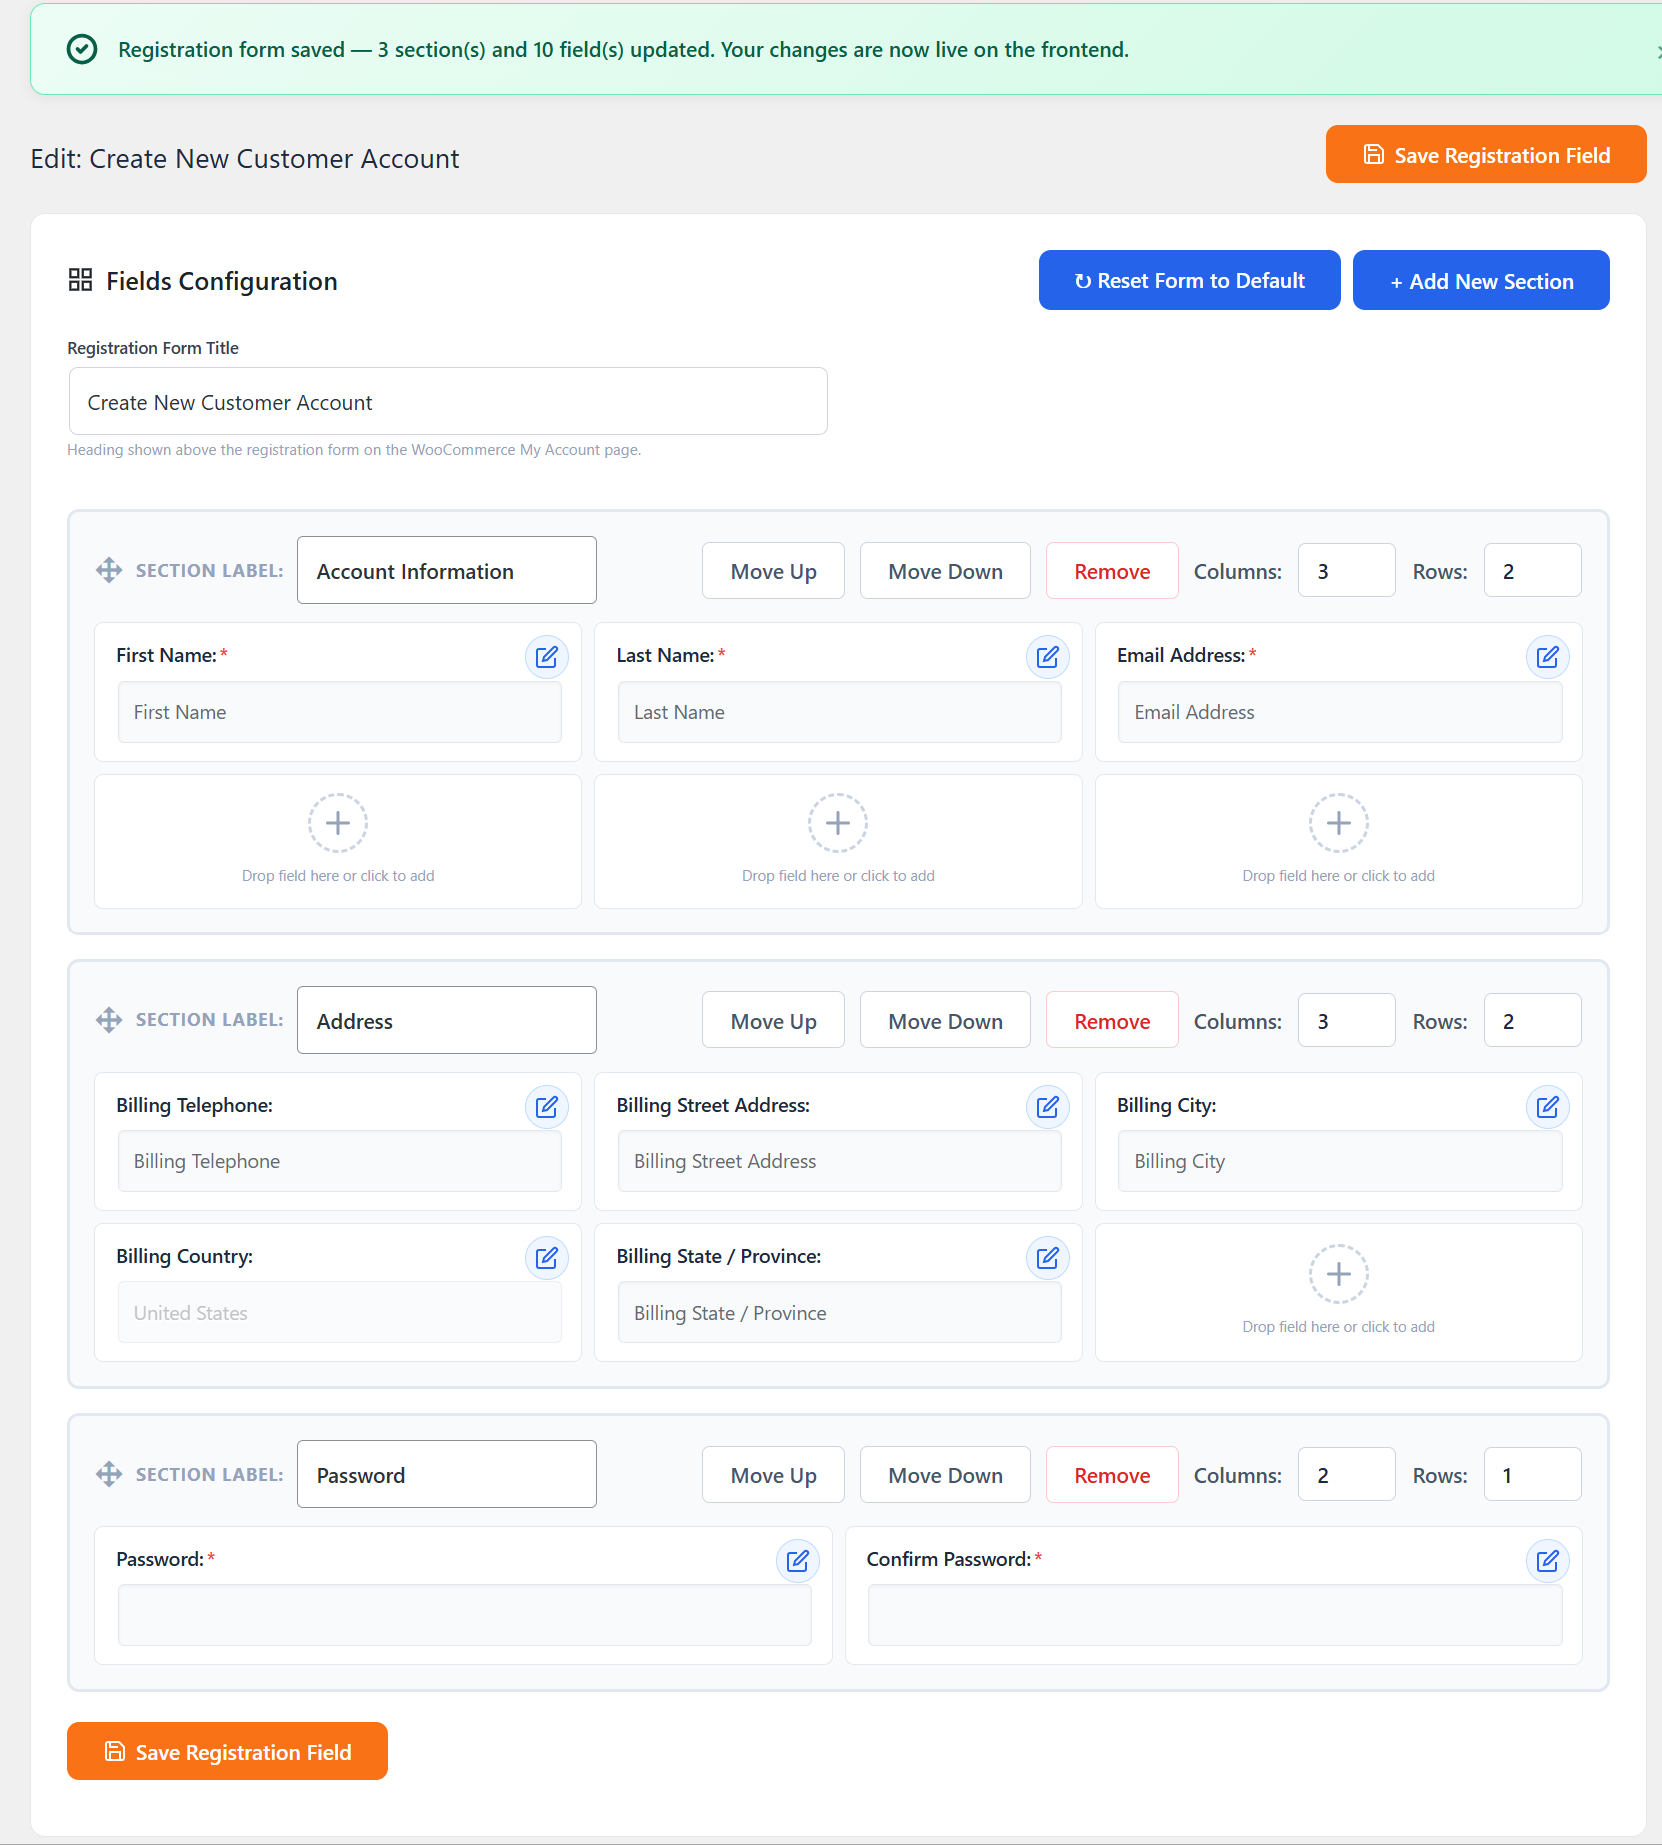Viewport: 1662px width, 1845px height.
Task: Edit the Billing City field via pencil icon
Action: point(1547,1107)
